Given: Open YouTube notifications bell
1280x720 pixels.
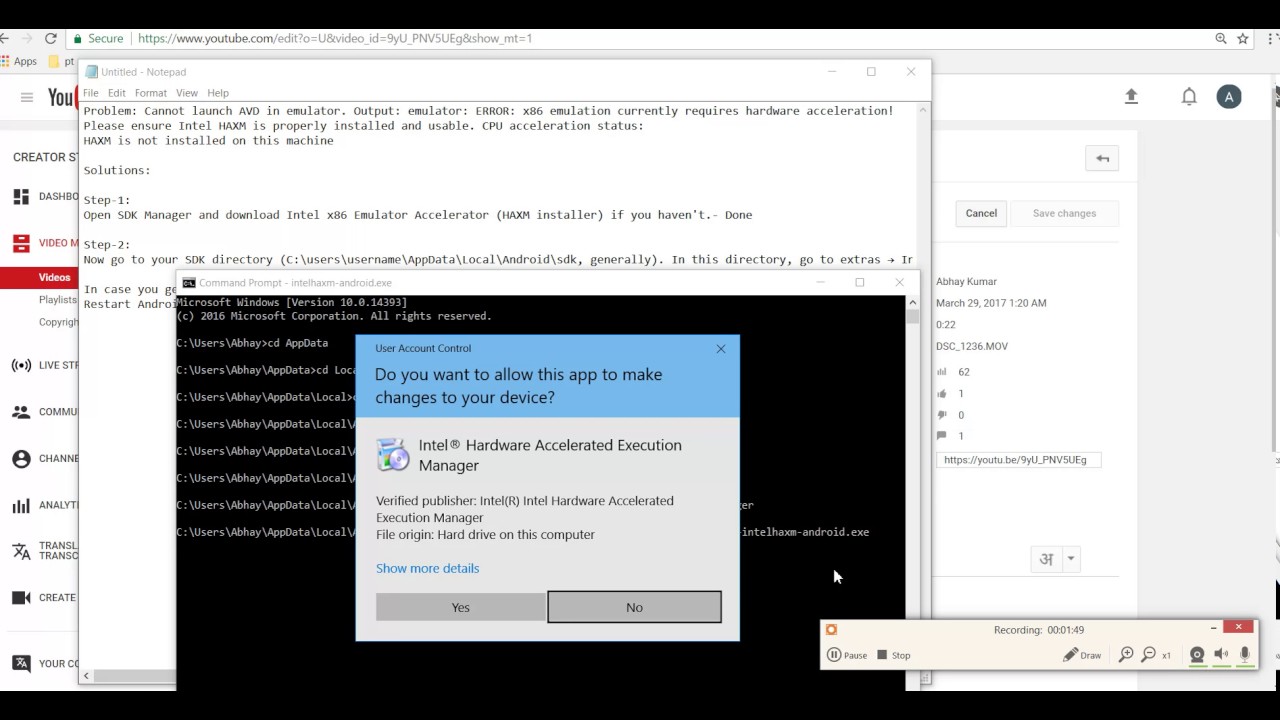Looking at the screenshot, I should [x=1189, y=96].
